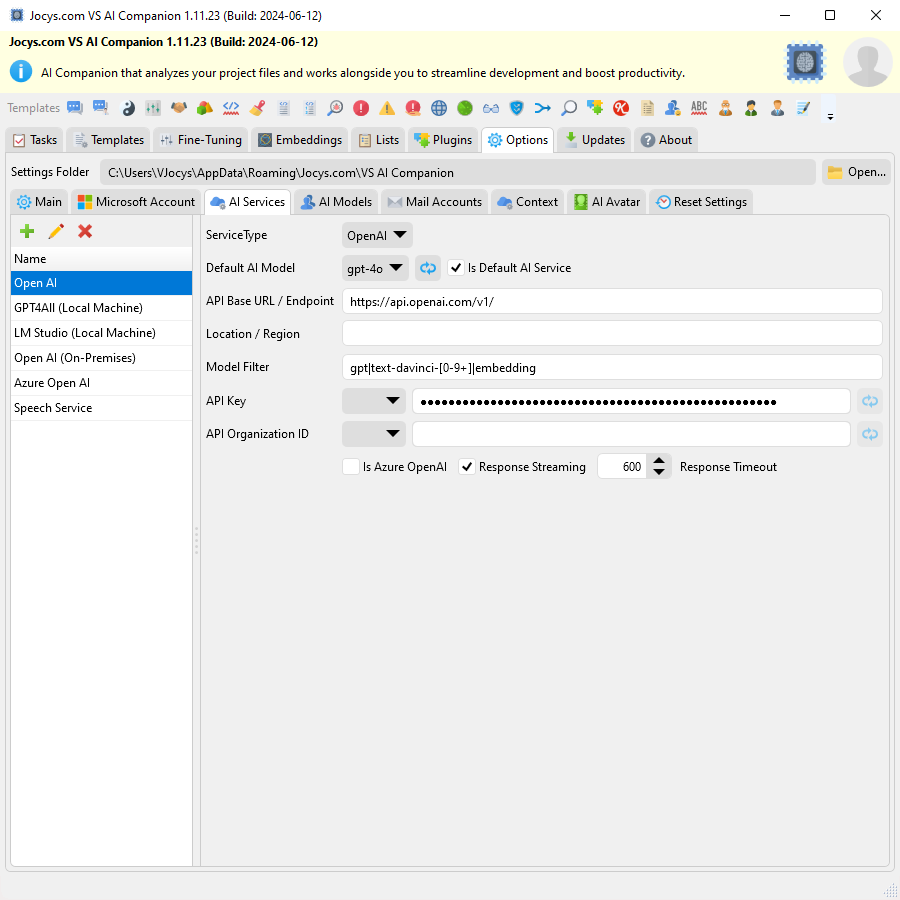Increase Response Timeout with the up stepper arrow
The width and height of the screenshot is (900, 900).
click(659, 461)
